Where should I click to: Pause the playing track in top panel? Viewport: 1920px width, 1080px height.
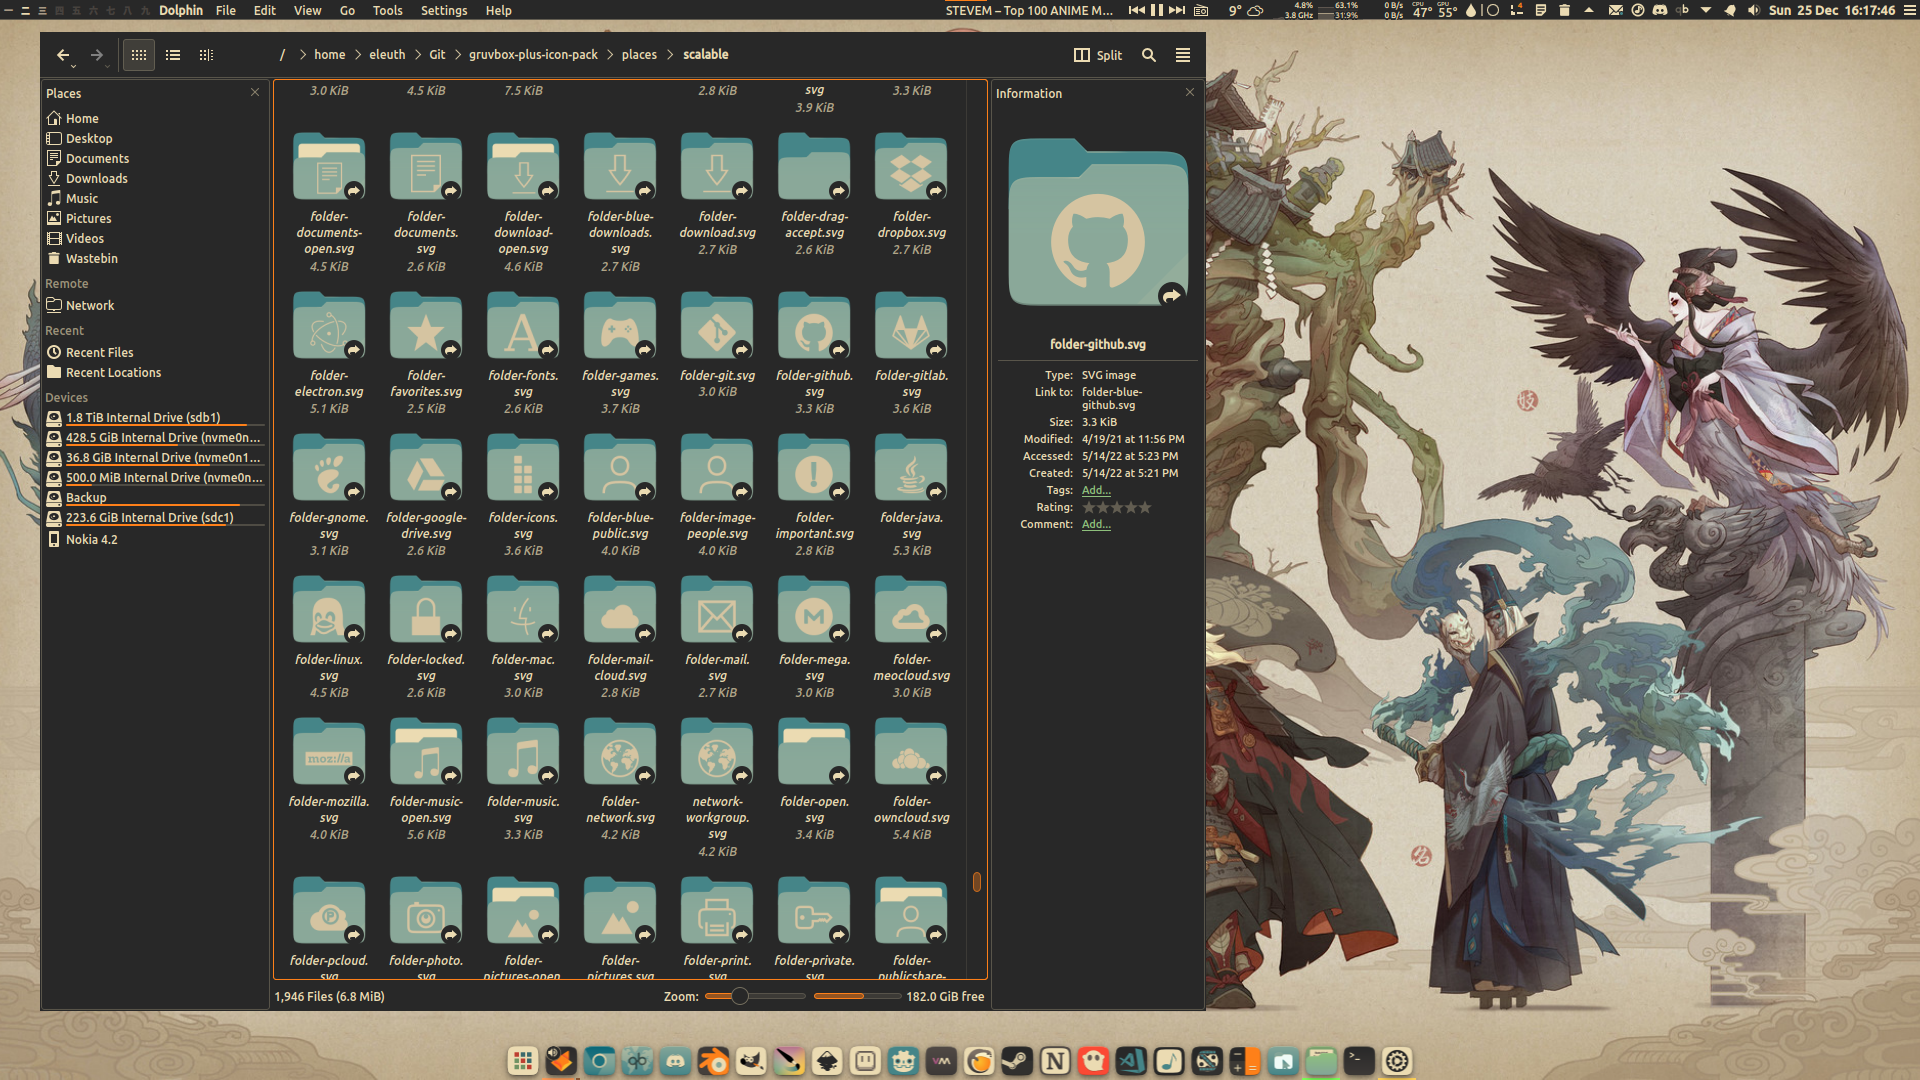click(1157, 10)
